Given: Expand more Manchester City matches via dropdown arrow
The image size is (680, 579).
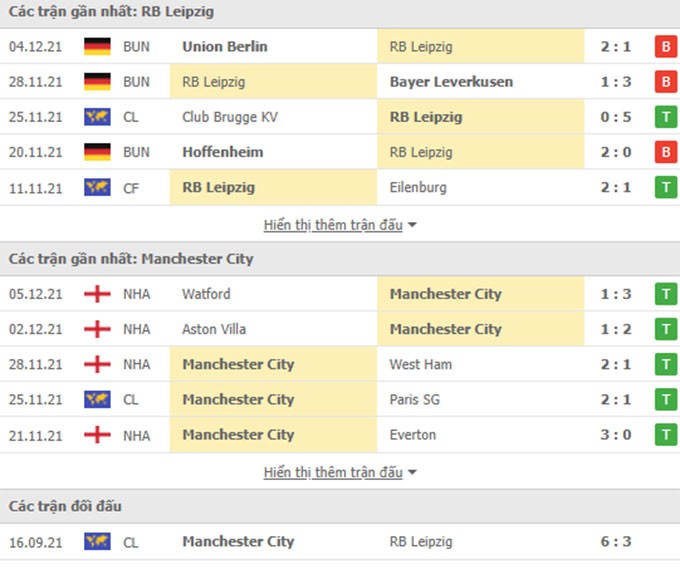Looking at the screenshot, I should [x=412, y=472].
